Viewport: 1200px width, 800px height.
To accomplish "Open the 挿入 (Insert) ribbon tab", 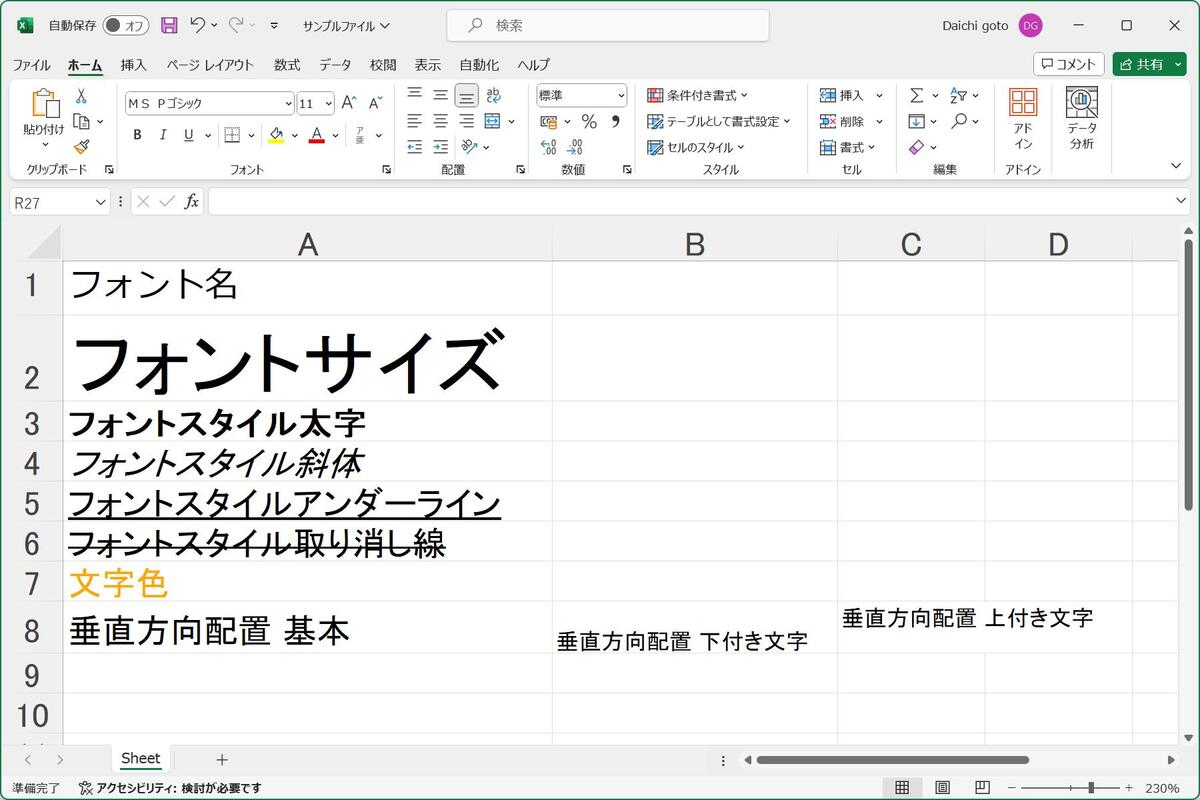I will [134, 65].
